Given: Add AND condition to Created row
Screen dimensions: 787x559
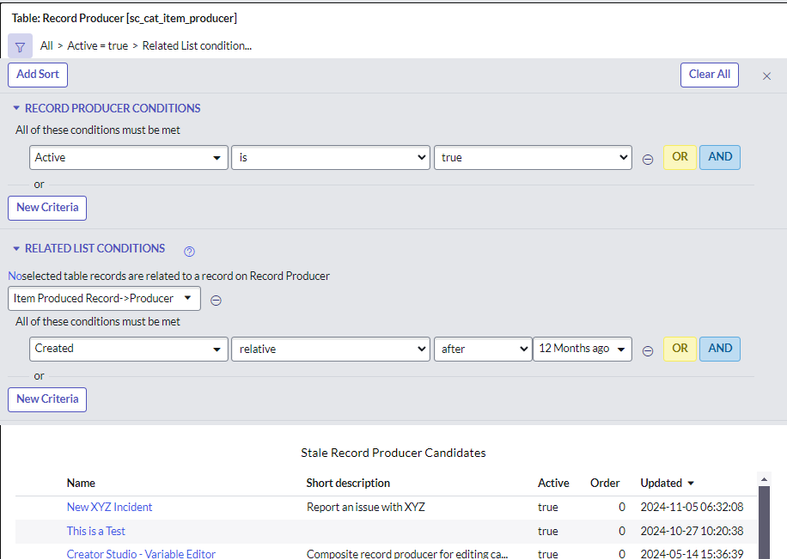Looking at the screenshot, I should [x=720, y=349].
